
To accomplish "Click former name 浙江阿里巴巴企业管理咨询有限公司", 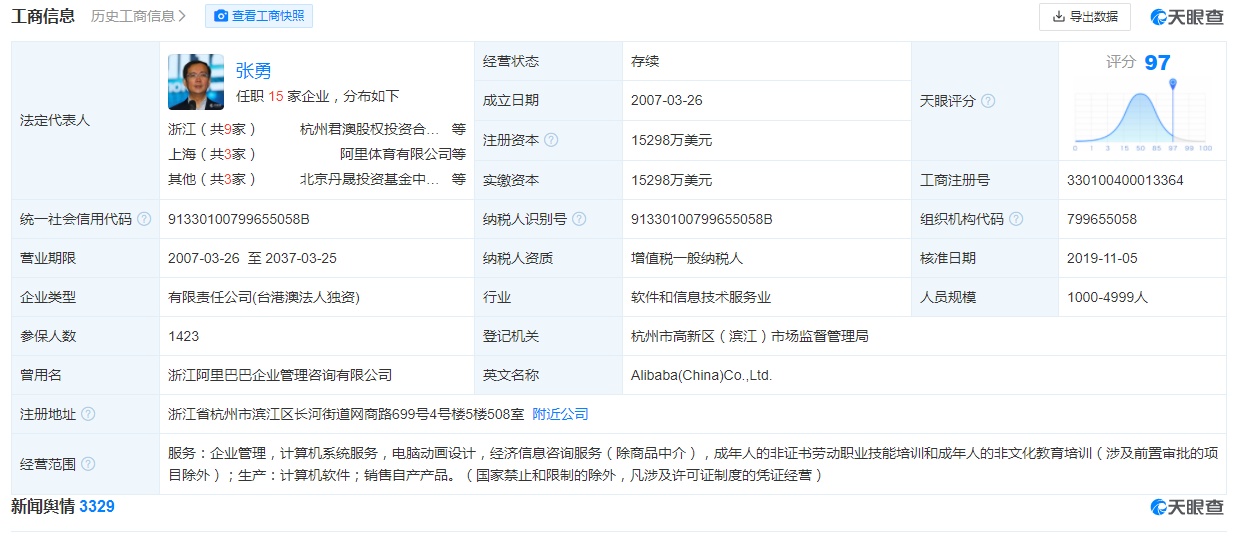I will click(x=280, y=375).
